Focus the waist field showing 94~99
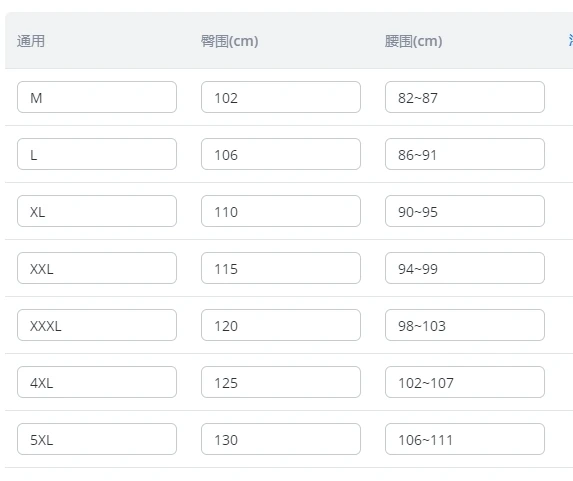Image resolution: width=573 pixels, height=481 pixels. pyautogui.click(x=465, y=268)
